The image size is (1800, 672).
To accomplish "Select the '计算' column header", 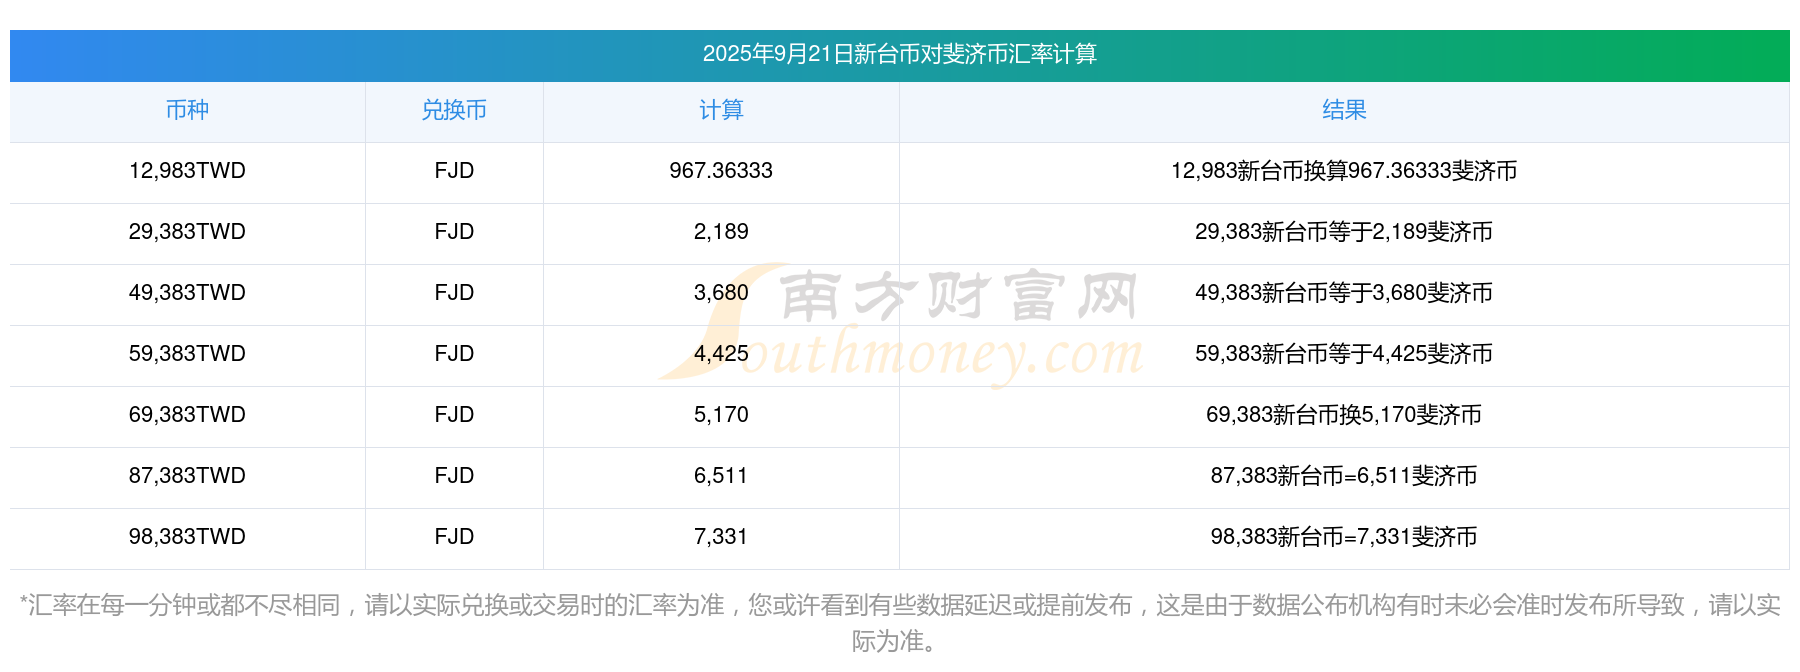I will coord(721,110).
